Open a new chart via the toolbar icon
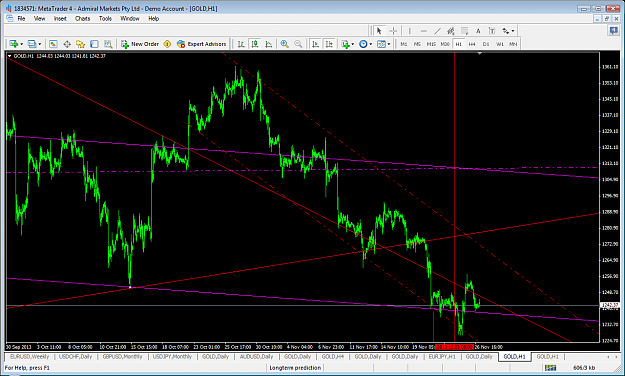This screenshot has width=625, height=376. 14,44
